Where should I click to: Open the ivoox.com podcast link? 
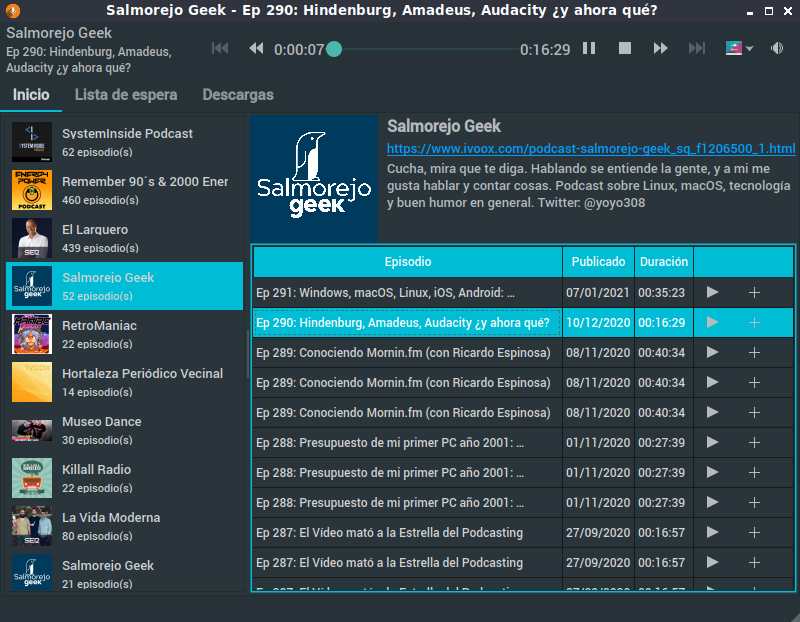point(591,148)
